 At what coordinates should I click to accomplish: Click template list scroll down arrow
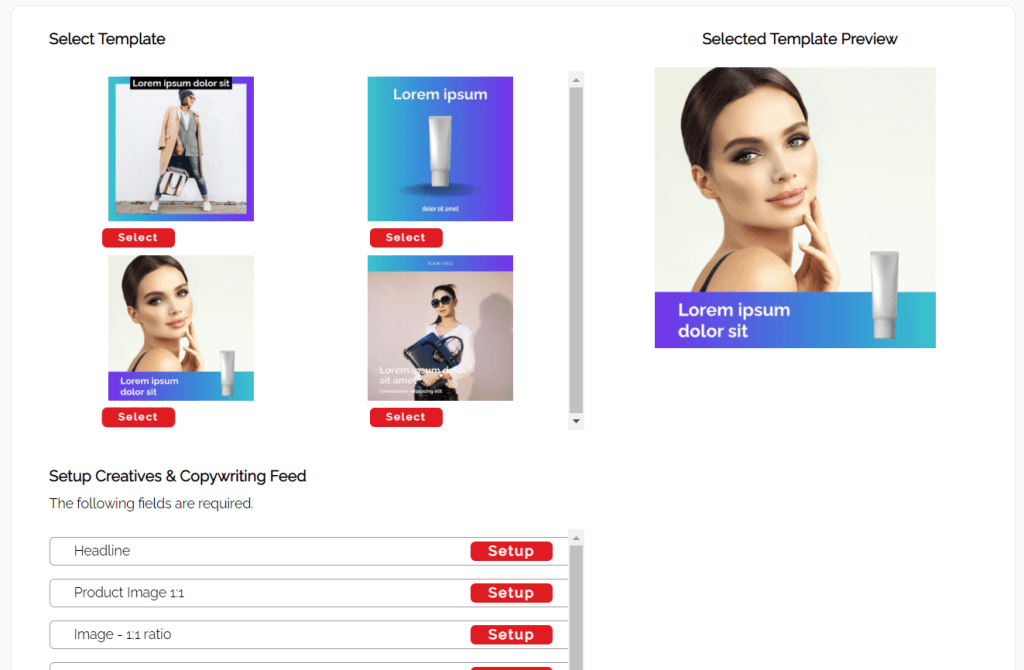click(576, 421)
